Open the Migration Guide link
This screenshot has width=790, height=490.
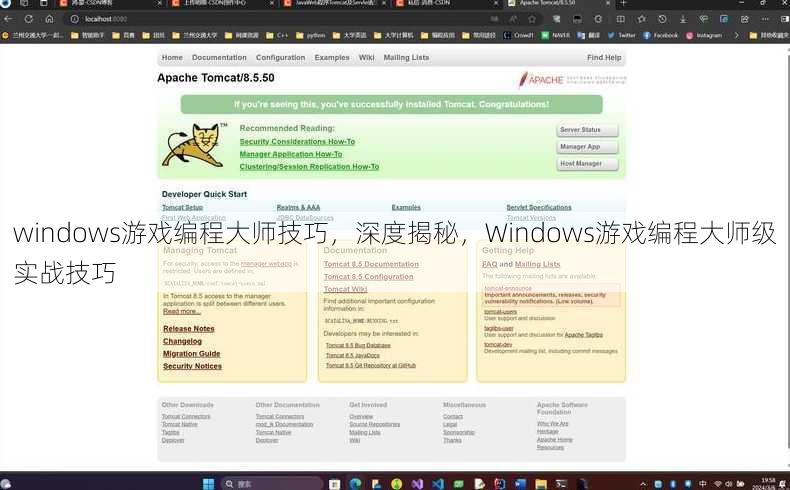[191, 354]
